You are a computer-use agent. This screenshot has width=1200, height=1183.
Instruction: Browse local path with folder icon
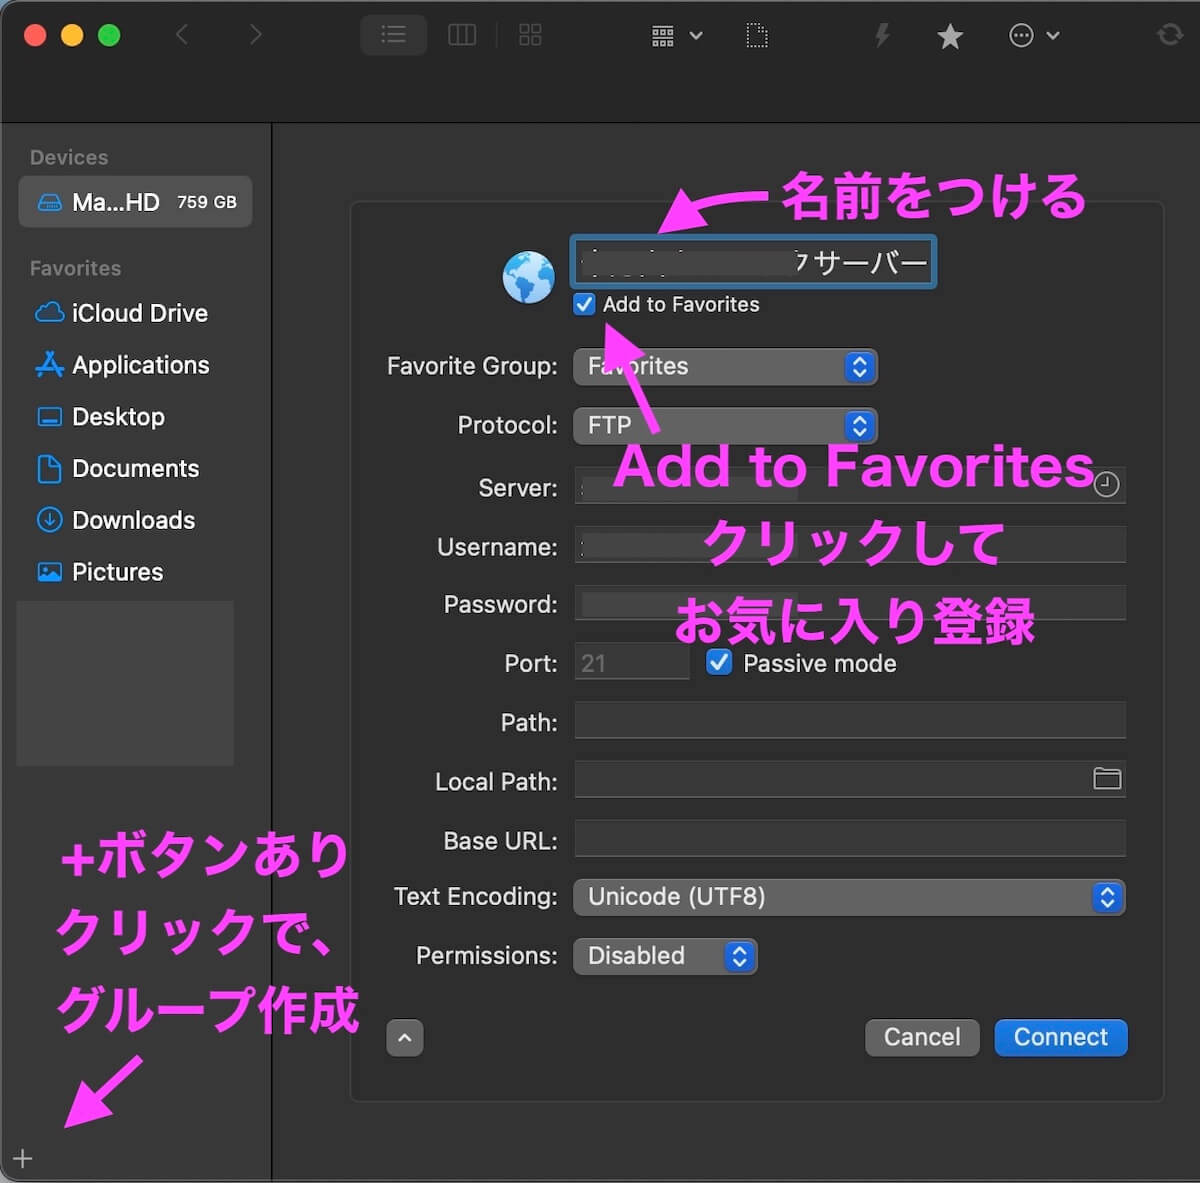click(x=1107, y=779)
